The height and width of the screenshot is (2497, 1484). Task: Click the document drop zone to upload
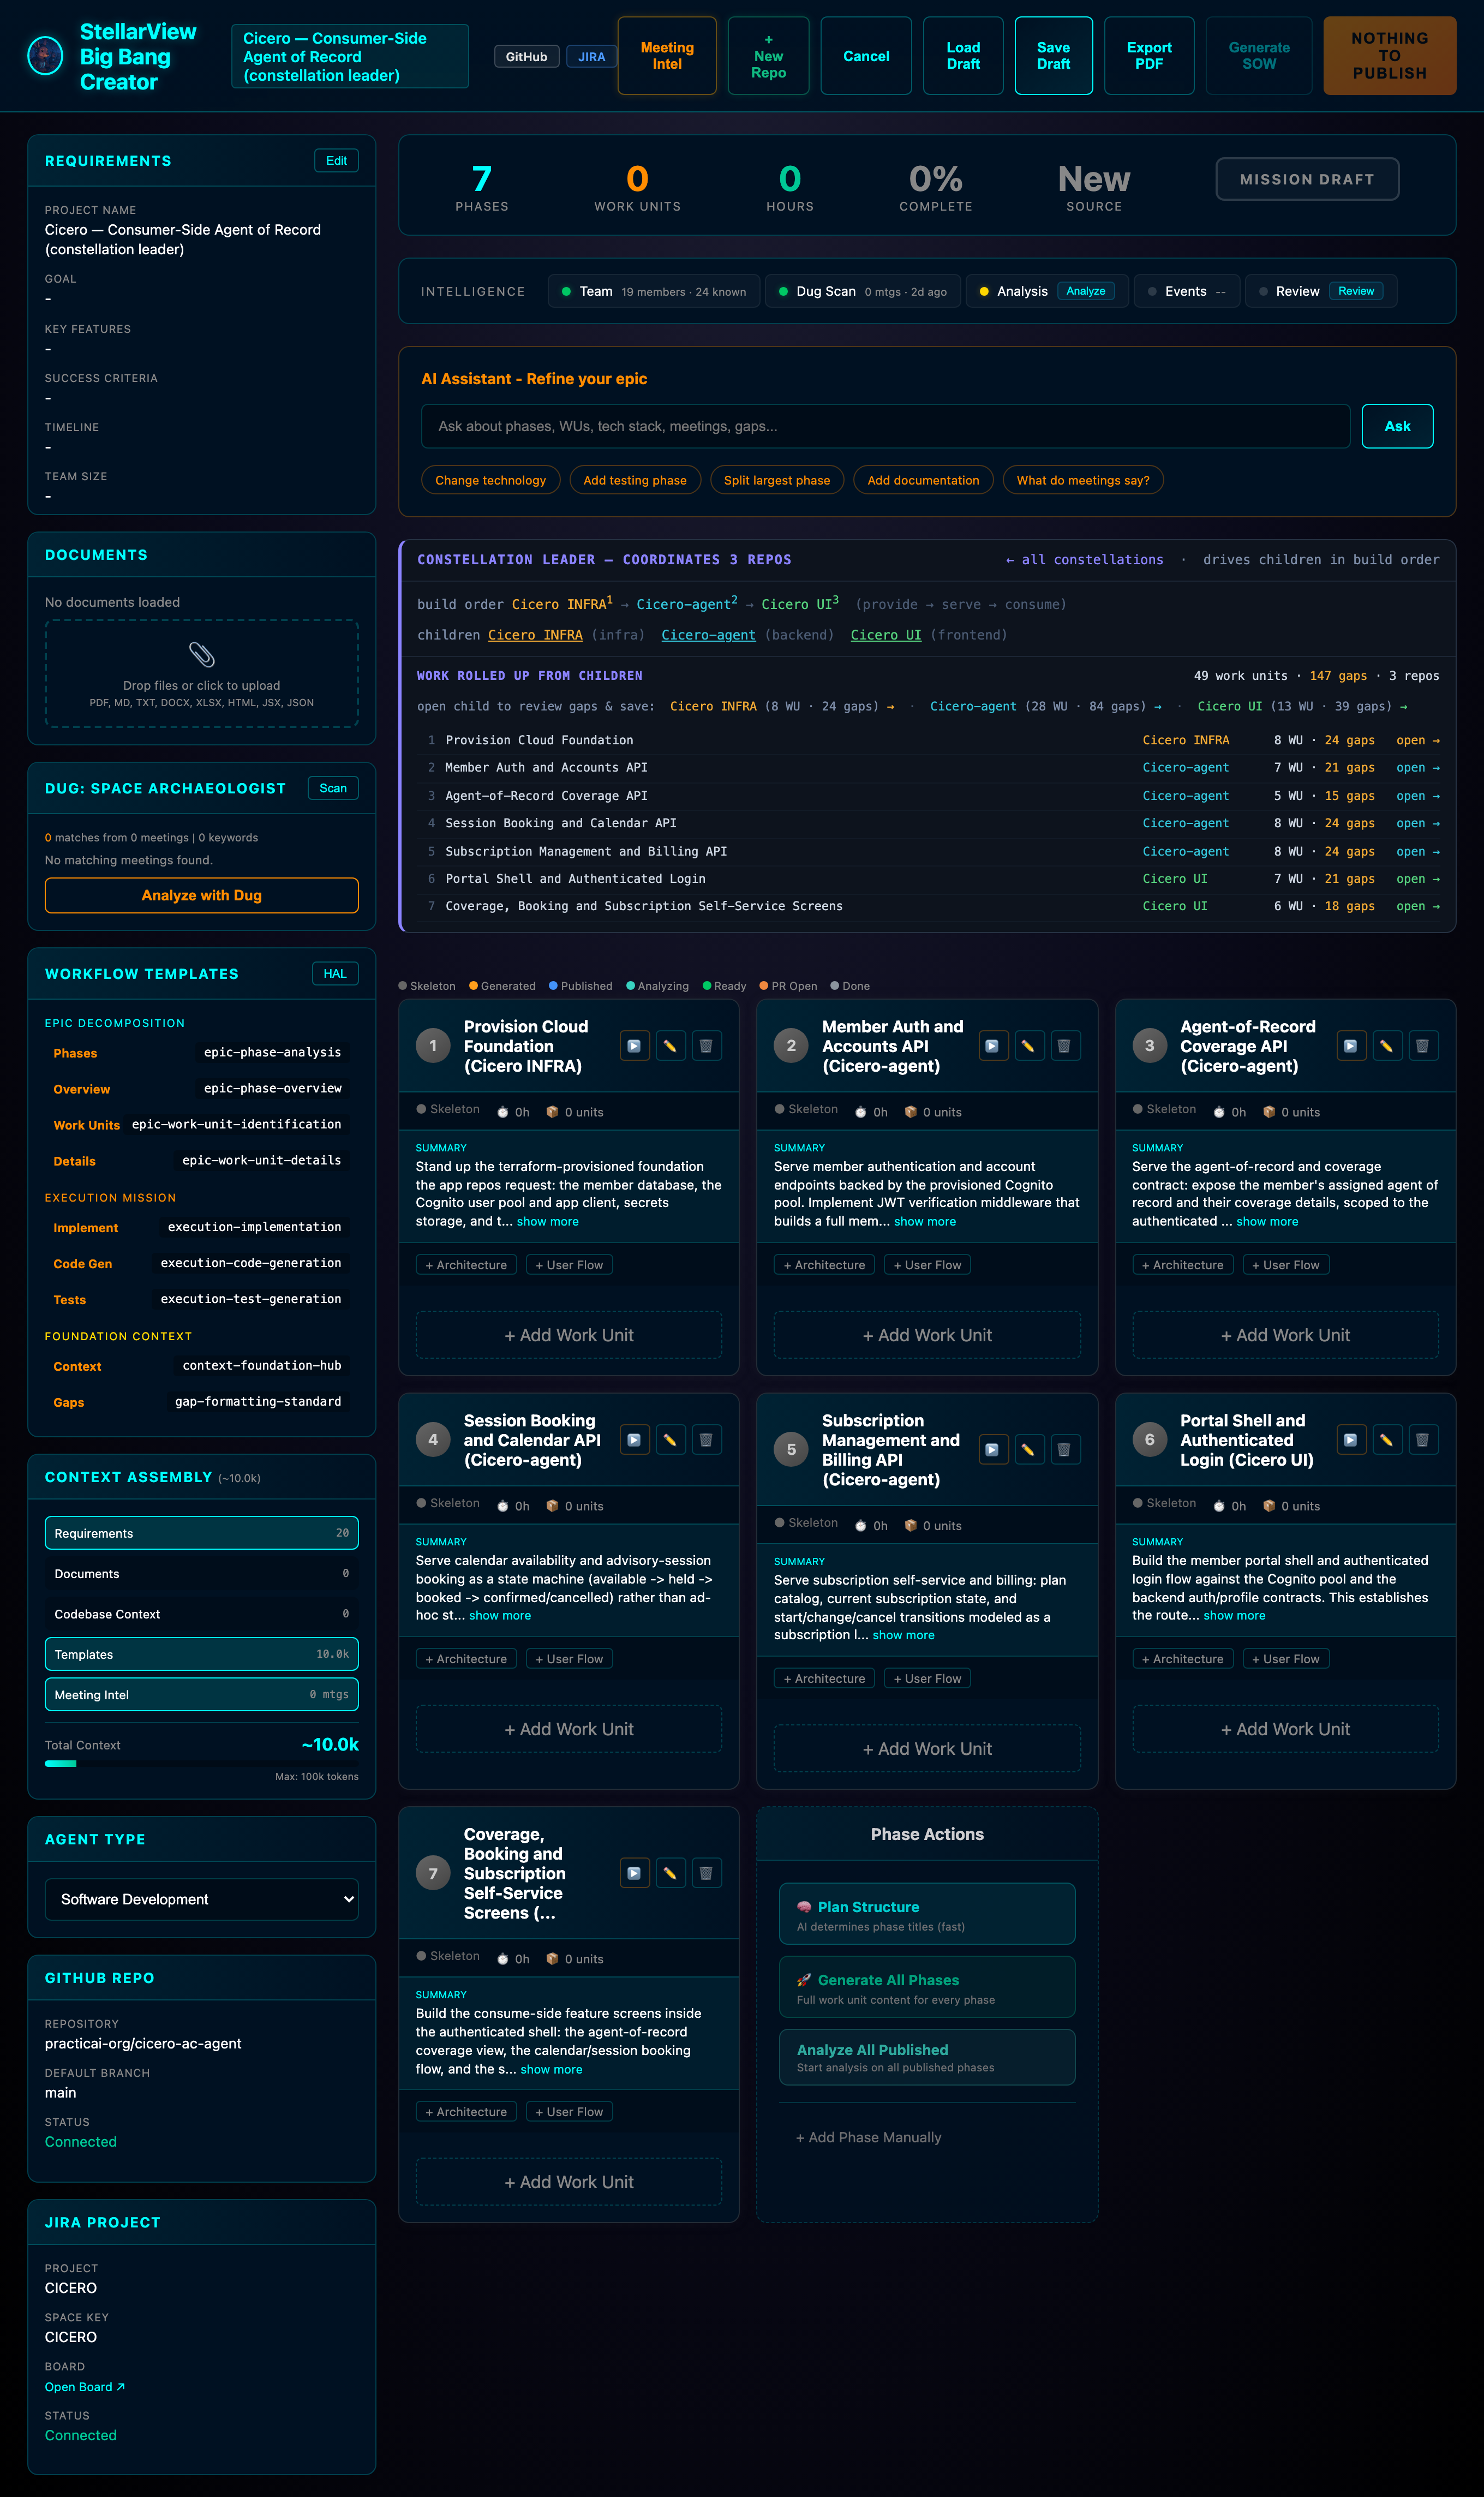pyautogui.click(x=202, y=673)
